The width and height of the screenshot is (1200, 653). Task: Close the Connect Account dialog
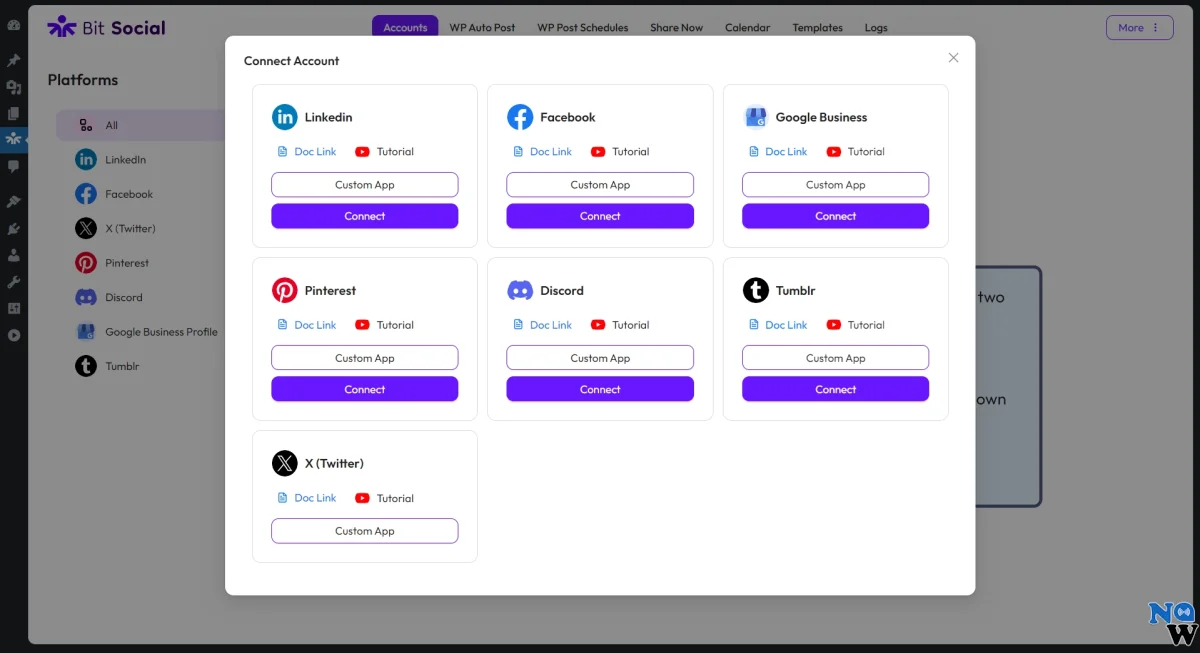(953, 58)
